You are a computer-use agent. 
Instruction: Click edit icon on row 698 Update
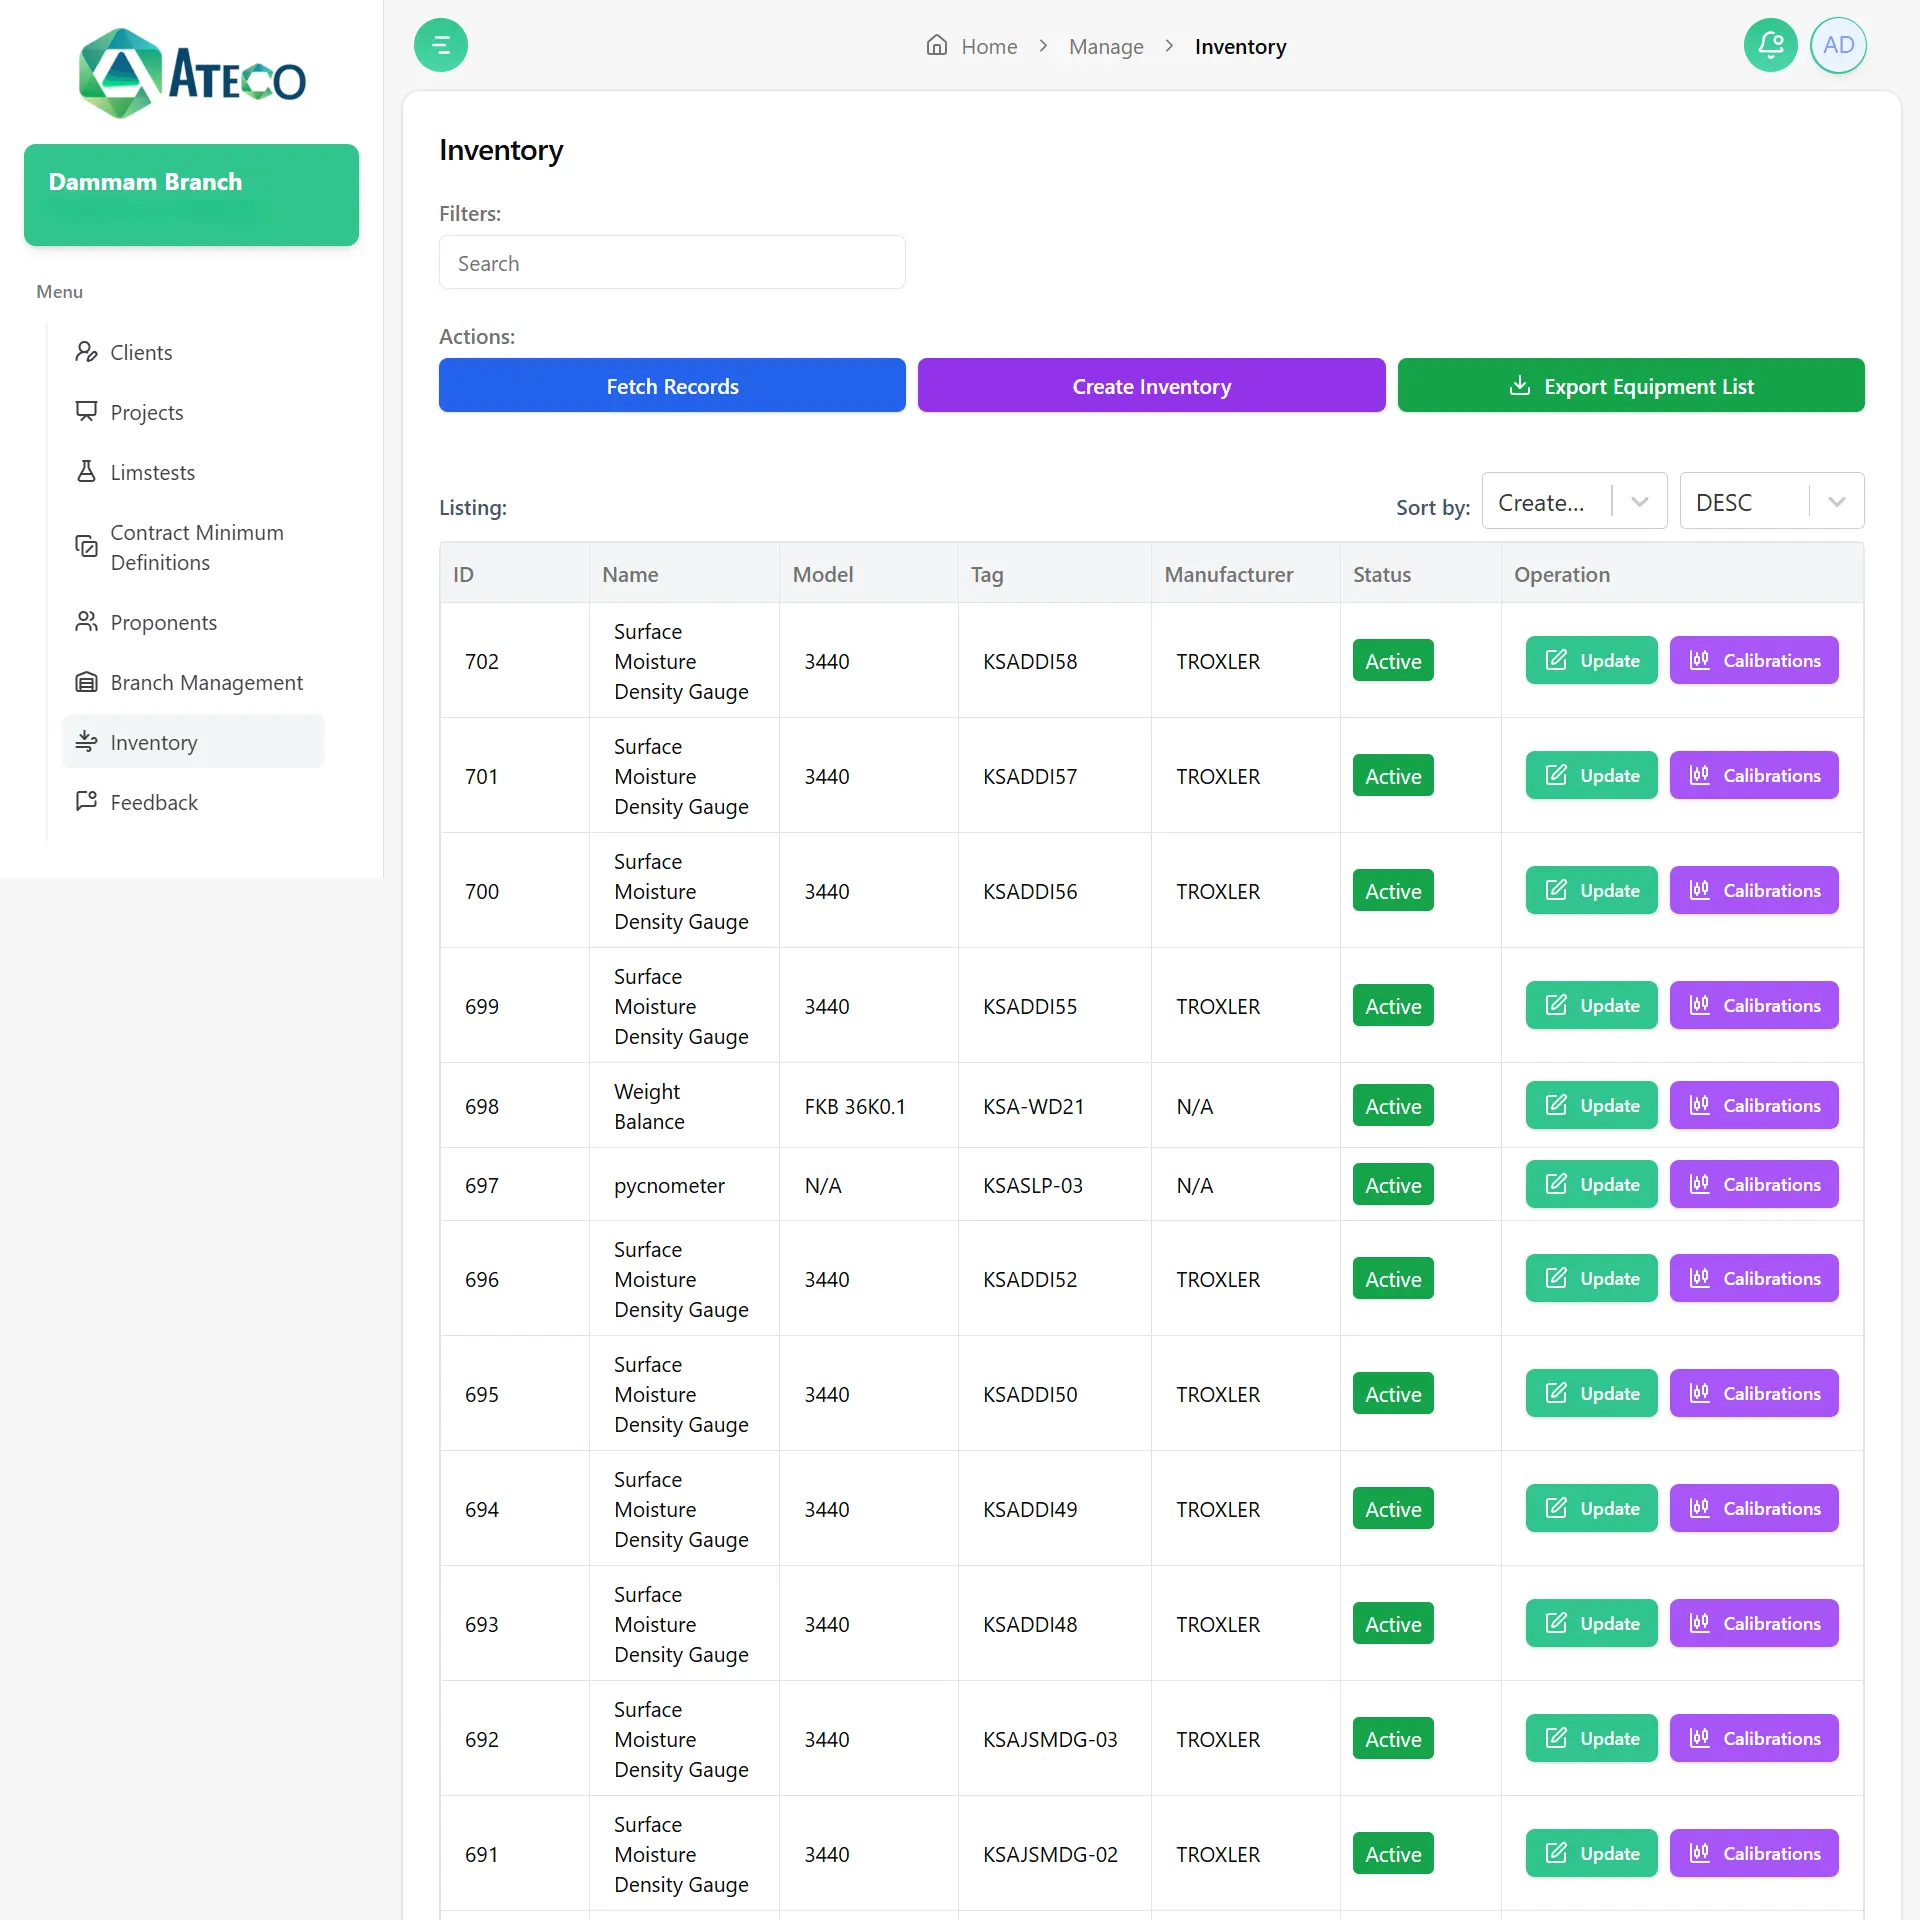(x=1556, y=1105)
